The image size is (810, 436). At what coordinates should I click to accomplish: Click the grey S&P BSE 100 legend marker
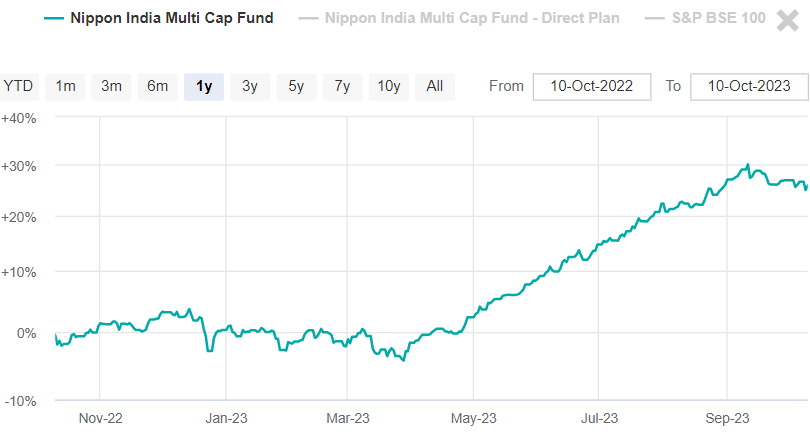point(656,19)
